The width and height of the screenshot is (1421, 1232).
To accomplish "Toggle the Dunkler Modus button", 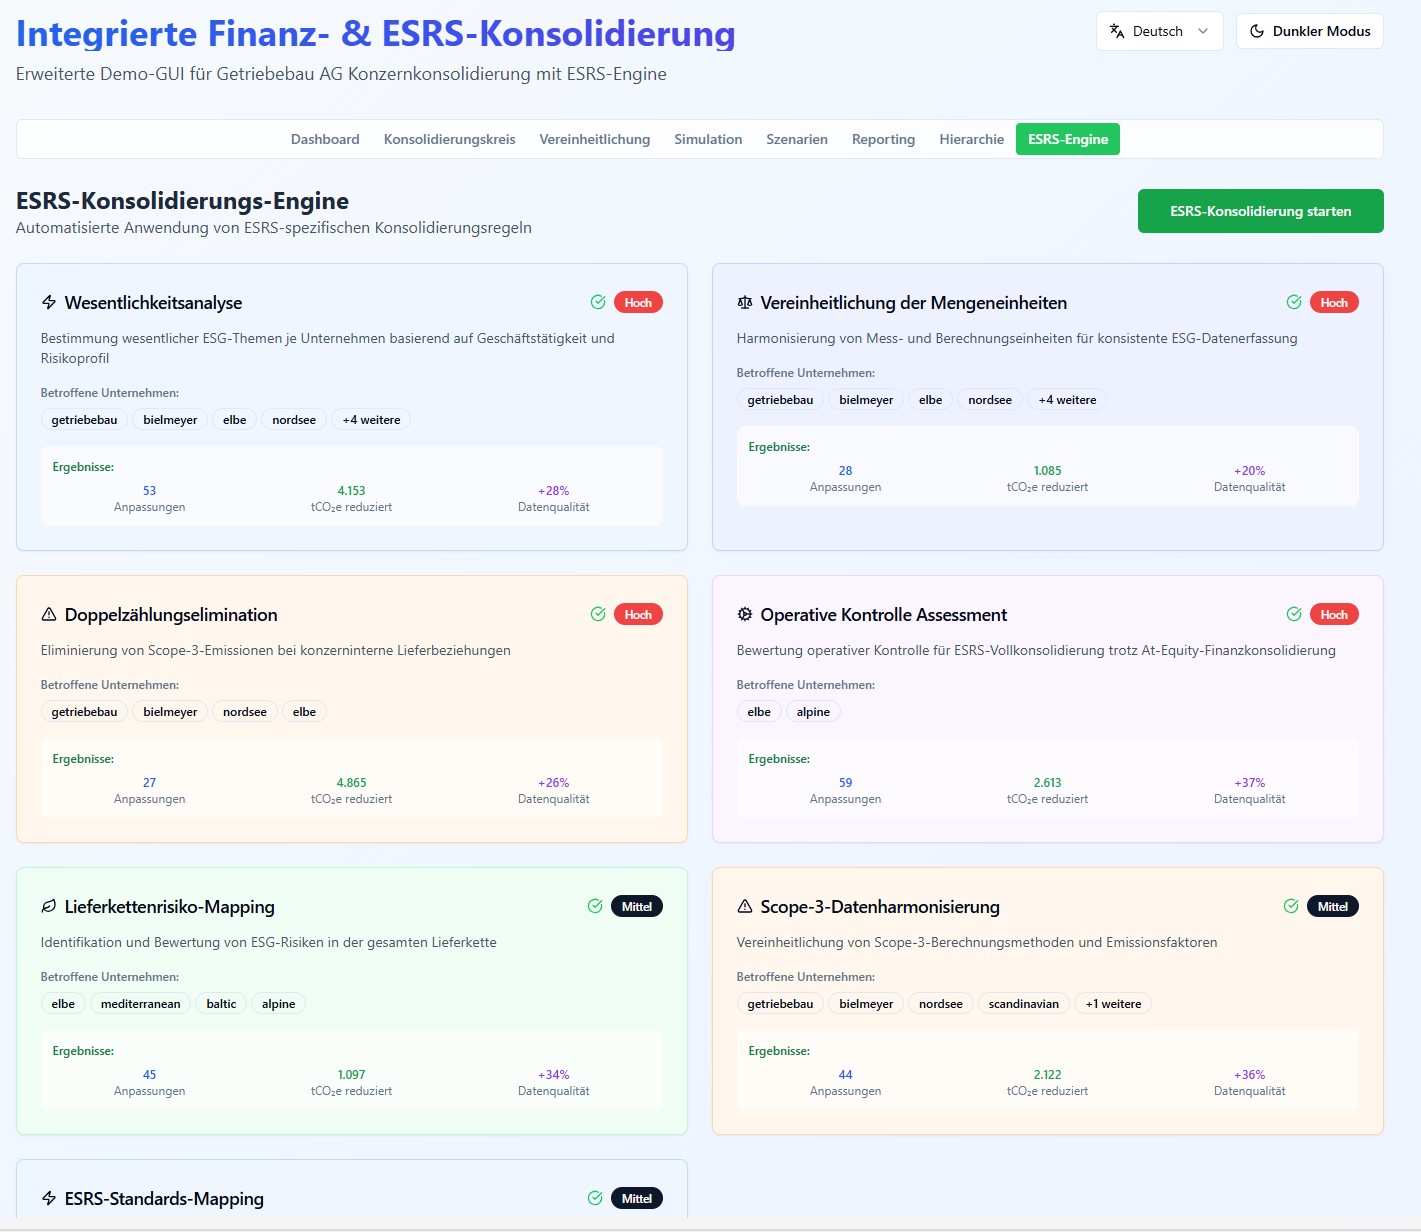I will tap(1309, 31).
